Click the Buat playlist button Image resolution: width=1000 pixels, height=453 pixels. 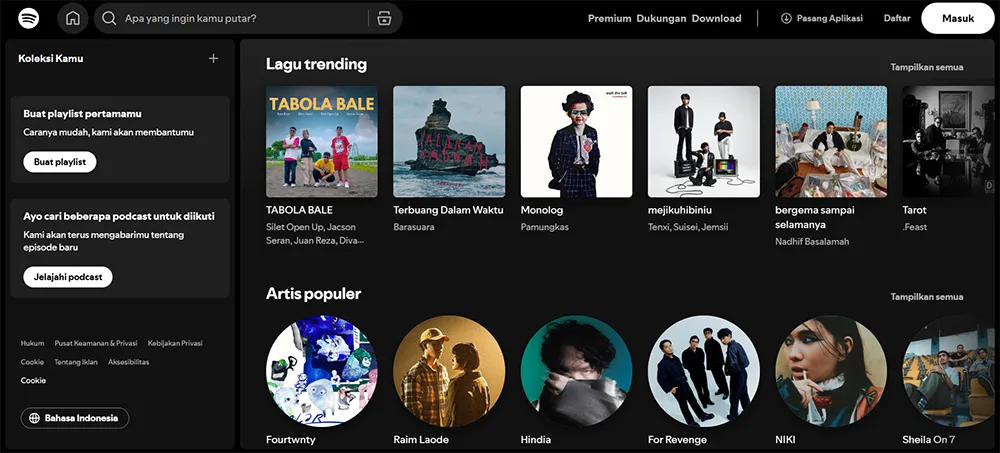click(x=60, y=162)
